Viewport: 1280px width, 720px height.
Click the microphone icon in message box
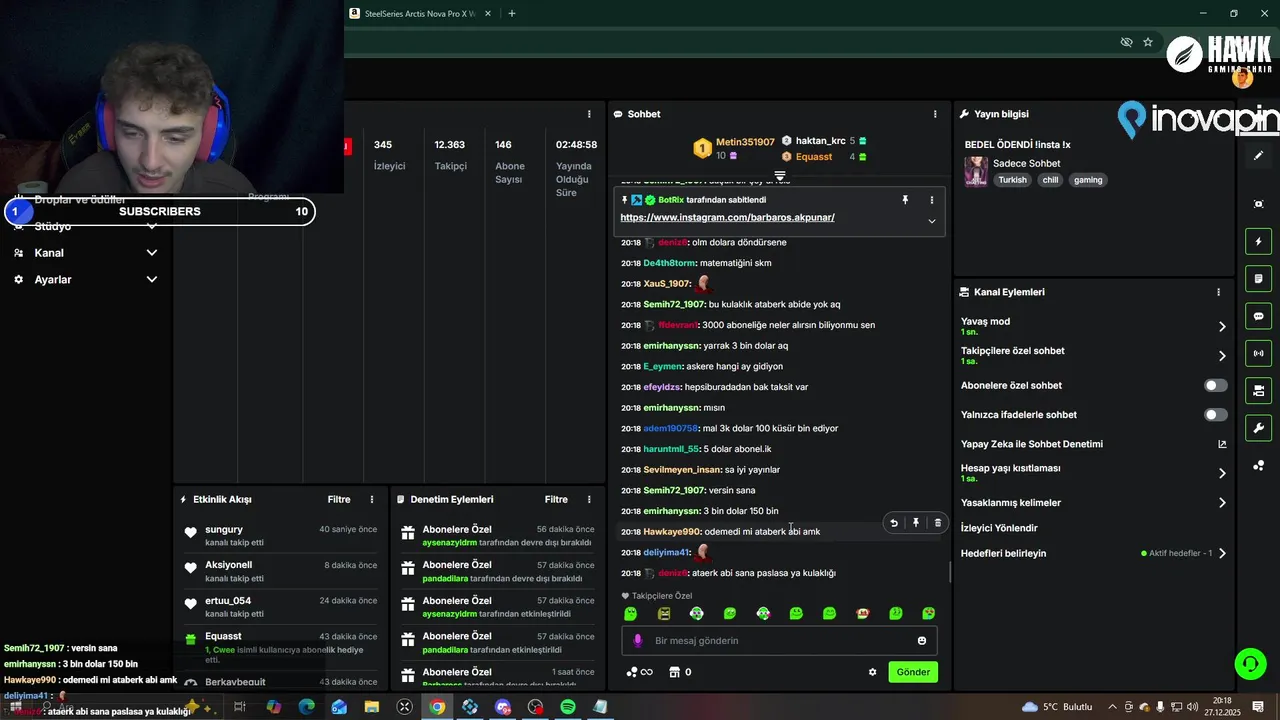point(638,640)
